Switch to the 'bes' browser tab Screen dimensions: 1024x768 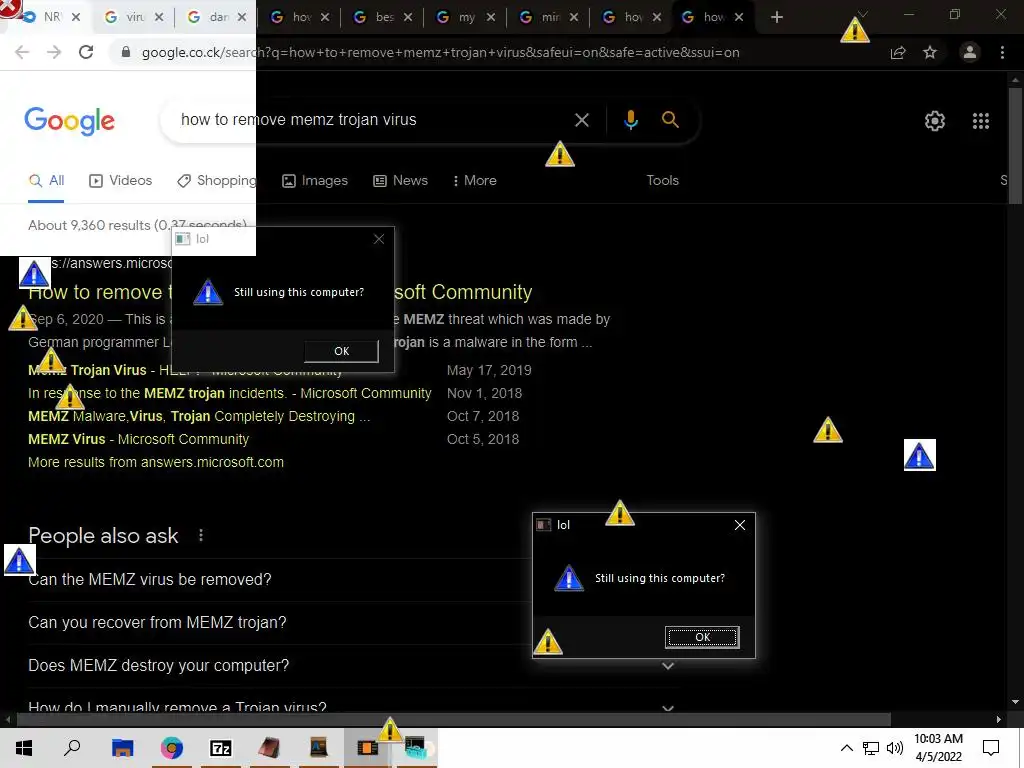tap(383, 17)
